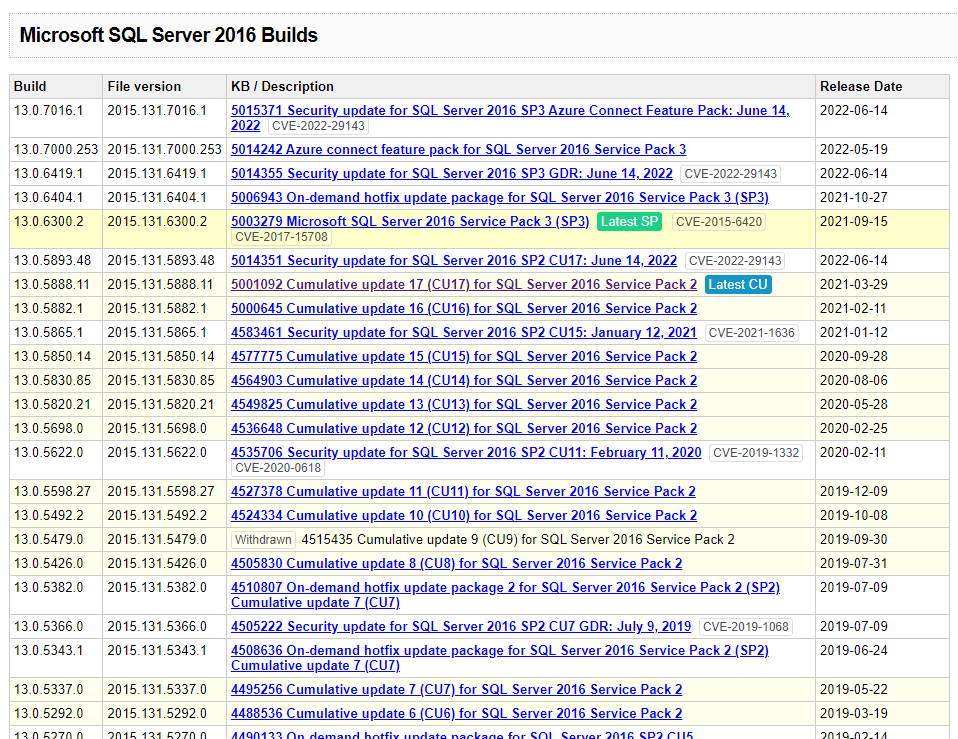
Task: Open 5014351 Security update SP2 CU17 link
Action: (454, 261)
